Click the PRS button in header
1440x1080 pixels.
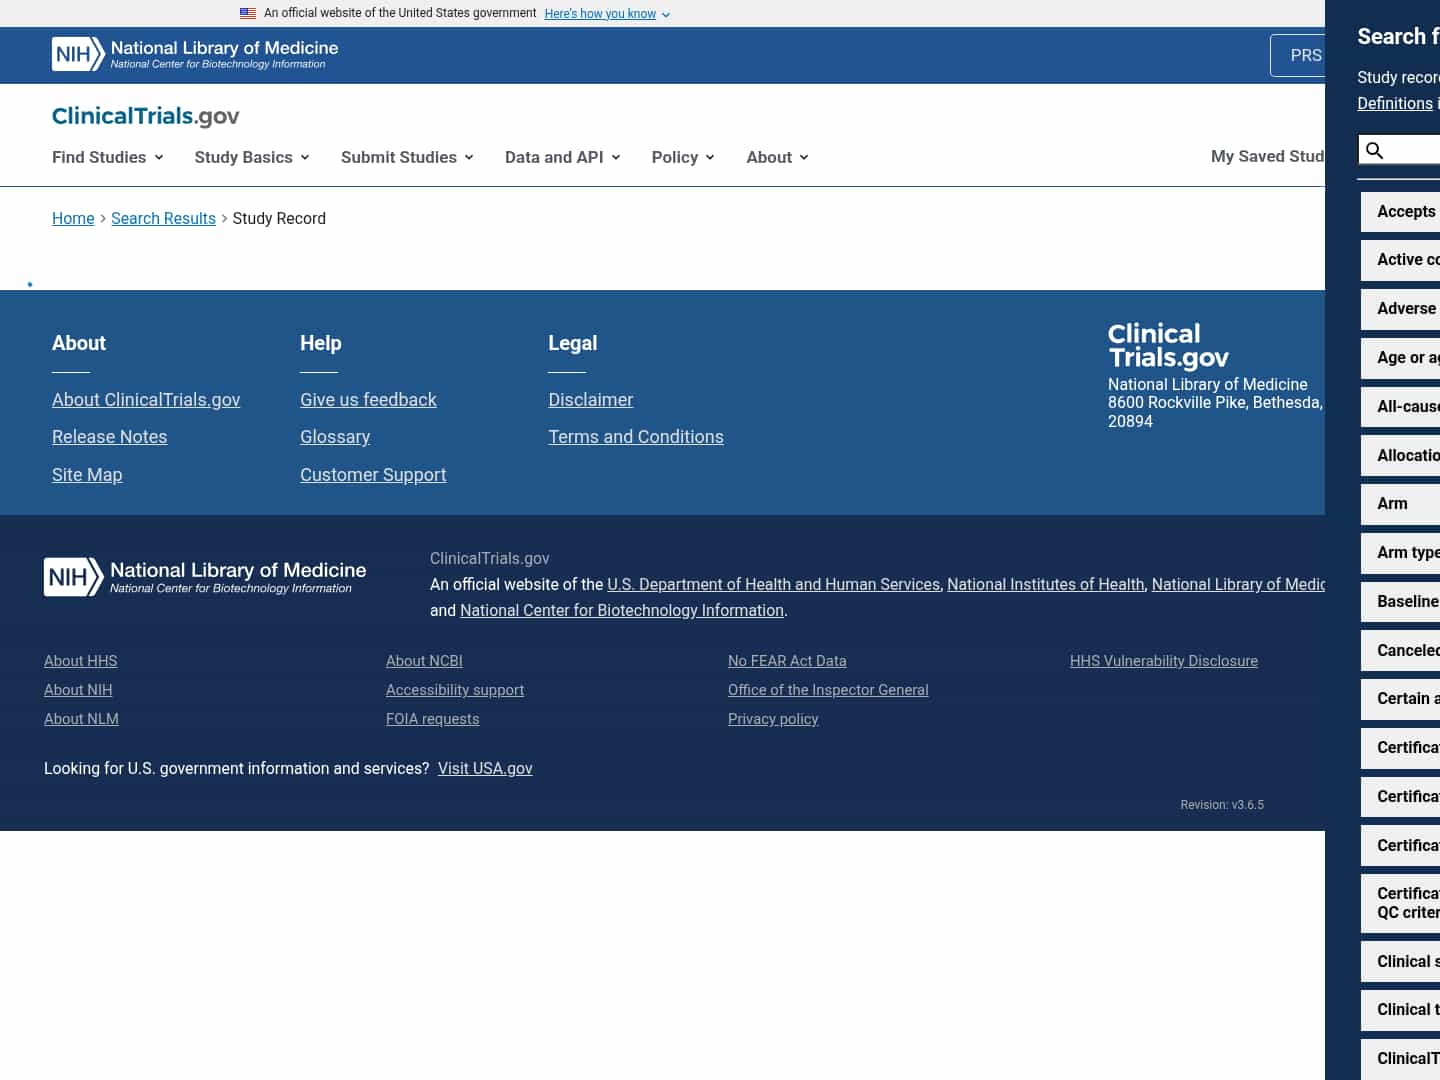[x=1298, y=56]
